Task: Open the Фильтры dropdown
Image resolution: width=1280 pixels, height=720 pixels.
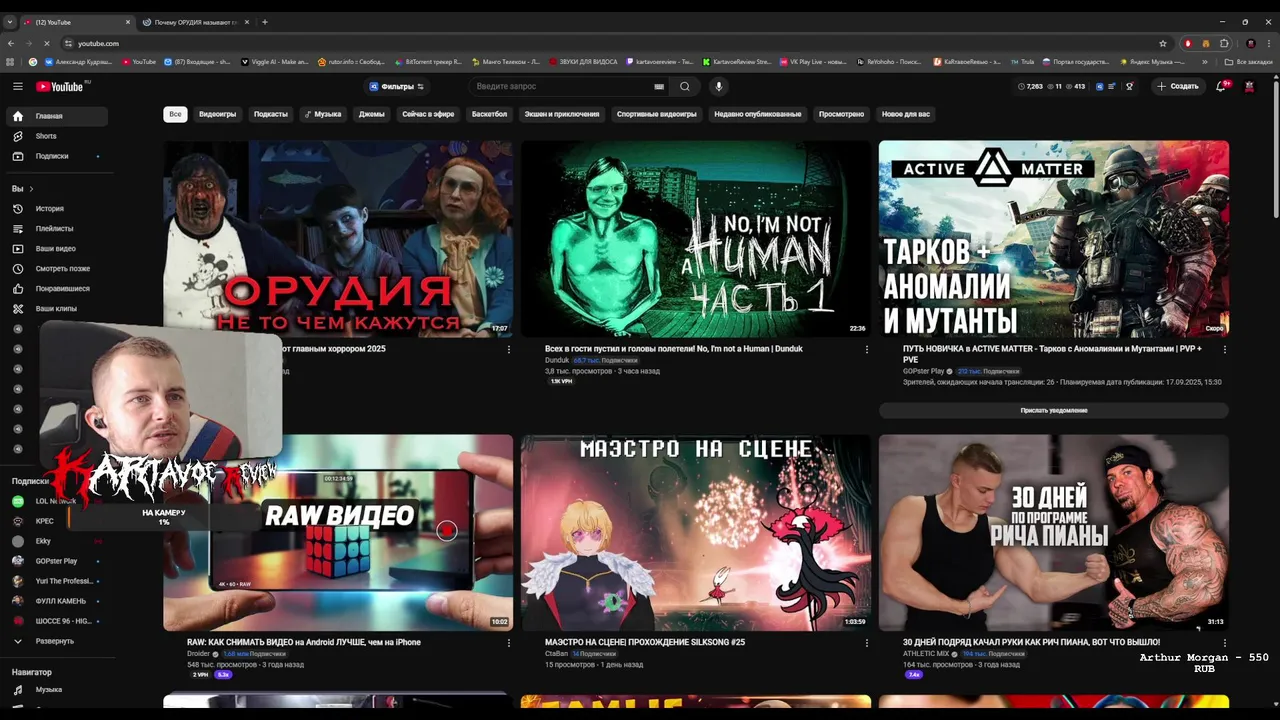Action: pos(397,86)
